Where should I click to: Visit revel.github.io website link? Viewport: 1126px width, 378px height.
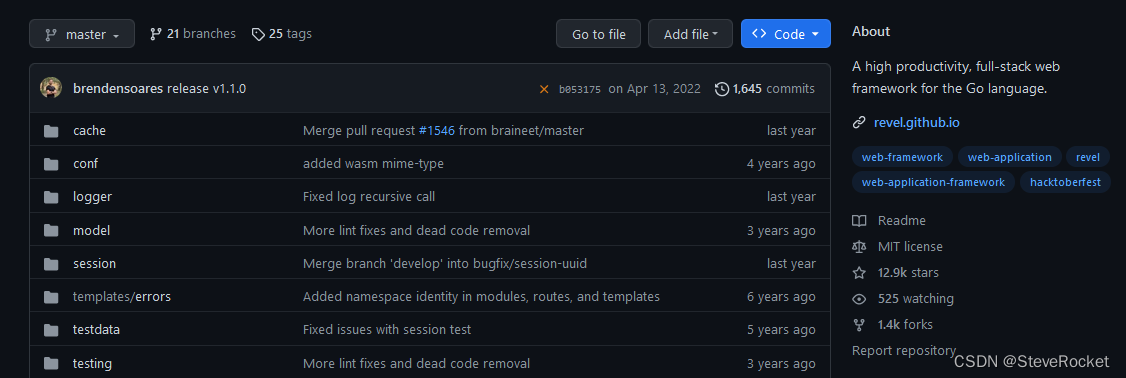pyautogui.click(x=916, y=123)
